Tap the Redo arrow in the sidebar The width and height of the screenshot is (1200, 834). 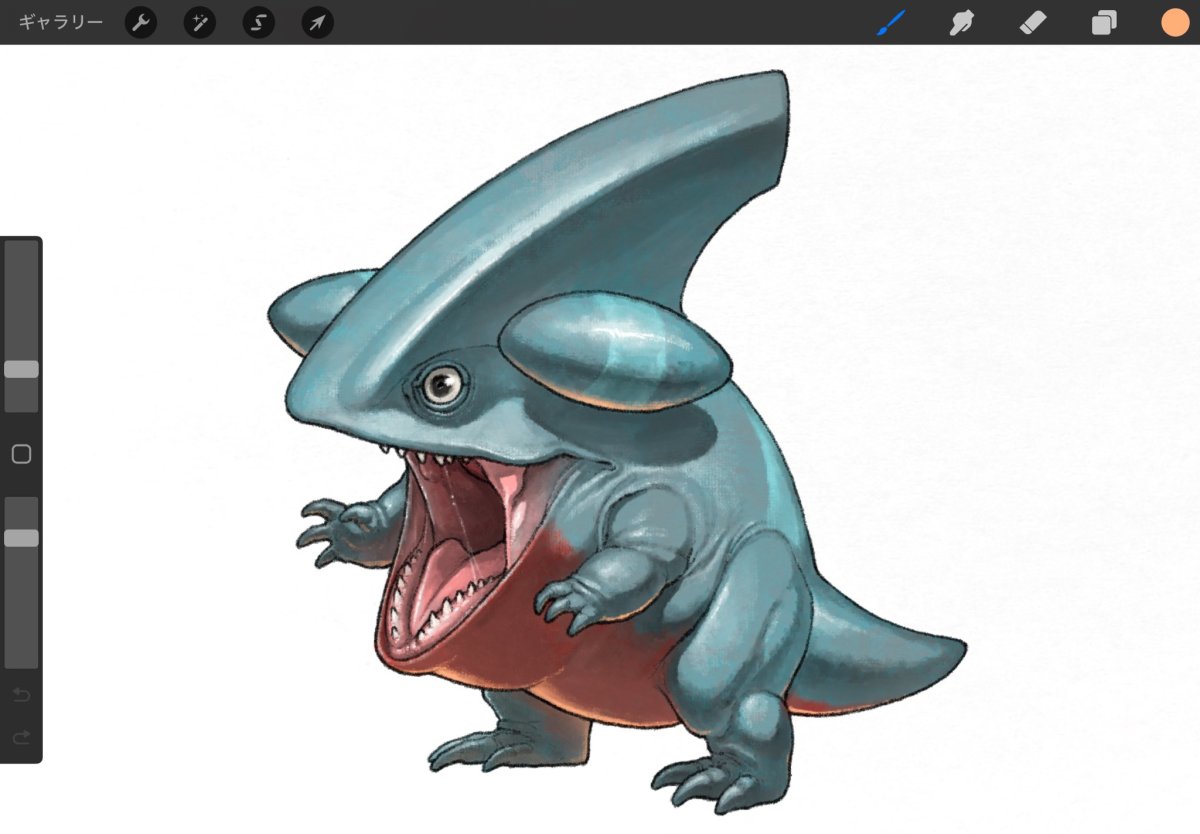point(21,737)
